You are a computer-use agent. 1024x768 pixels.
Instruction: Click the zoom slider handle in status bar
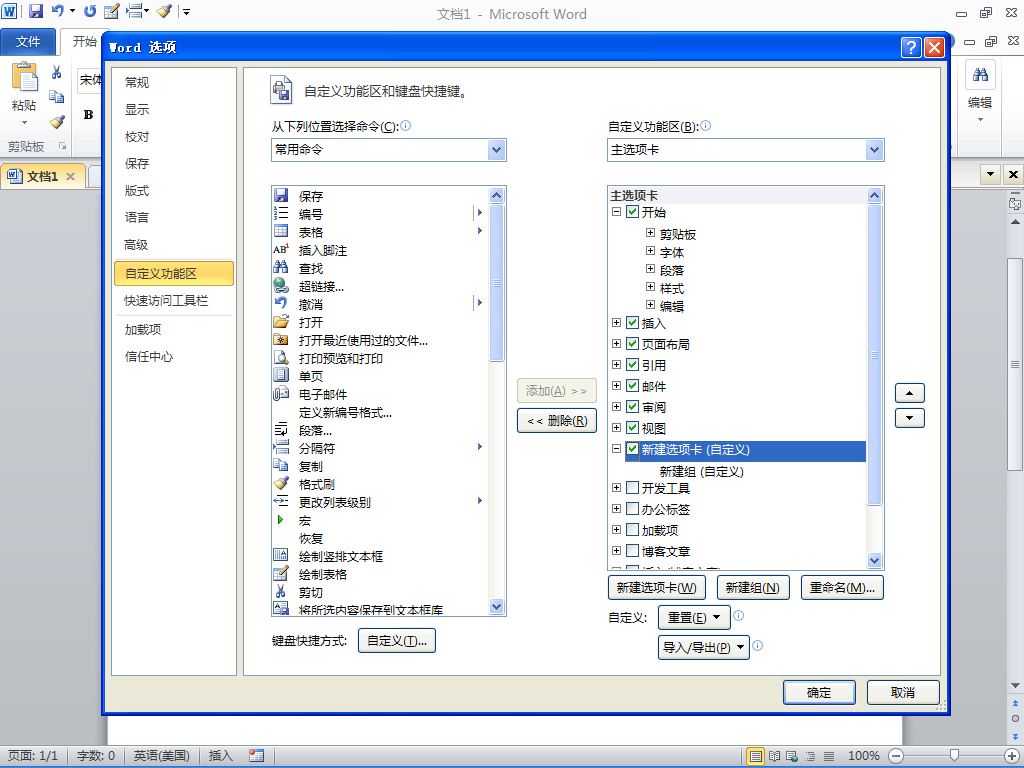953,756
